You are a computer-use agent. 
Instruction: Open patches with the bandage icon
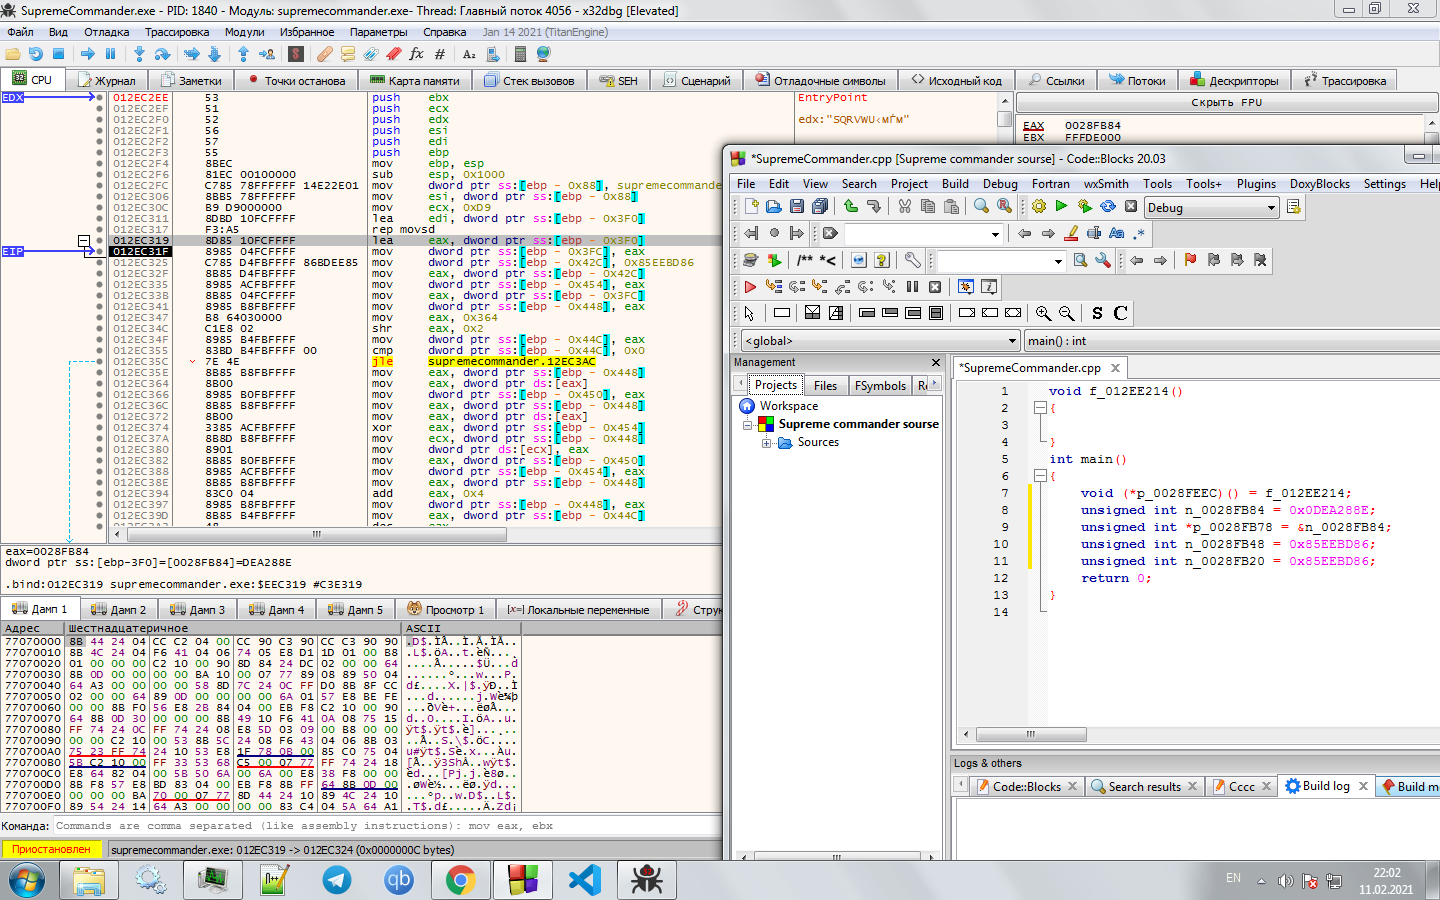point(325,54)
